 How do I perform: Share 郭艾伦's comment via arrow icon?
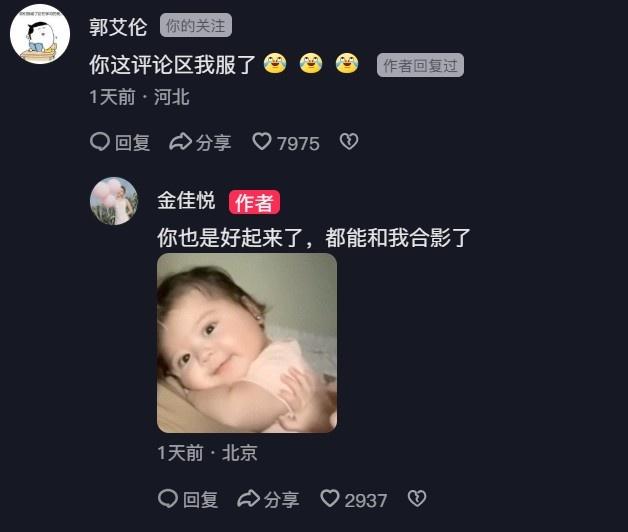[x=180, y=142]
